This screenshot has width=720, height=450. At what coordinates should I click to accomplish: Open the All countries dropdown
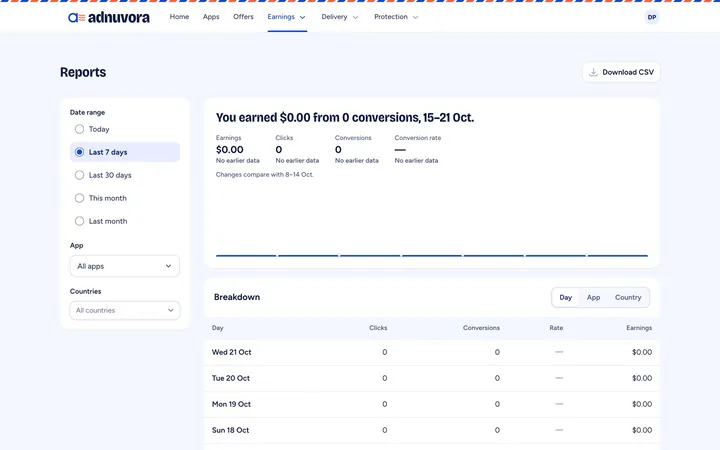124,310
